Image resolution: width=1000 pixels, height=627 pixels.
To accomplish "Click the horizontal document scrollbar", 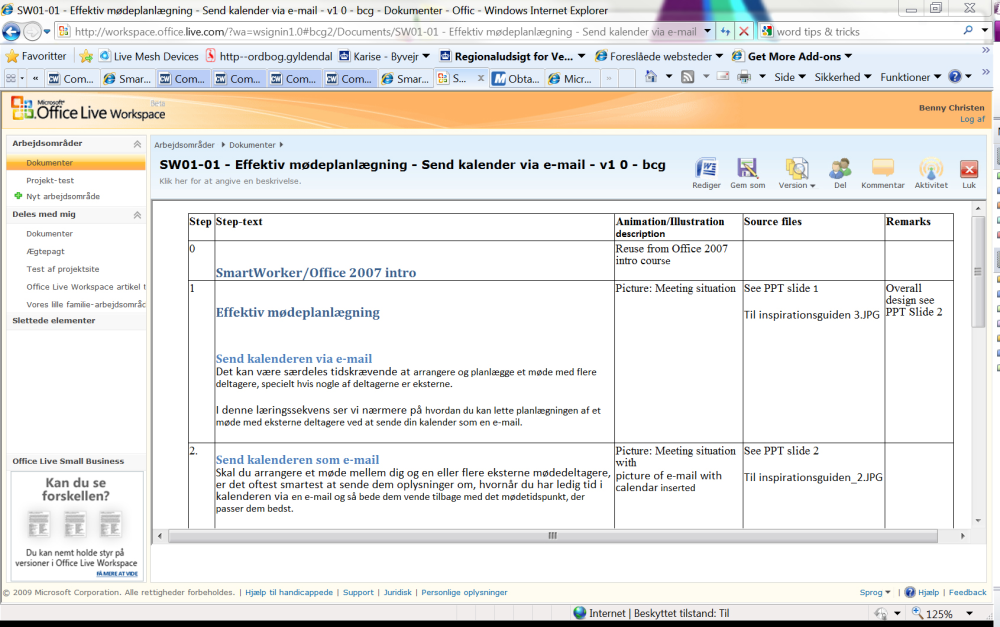I will (x=551, y=536).
